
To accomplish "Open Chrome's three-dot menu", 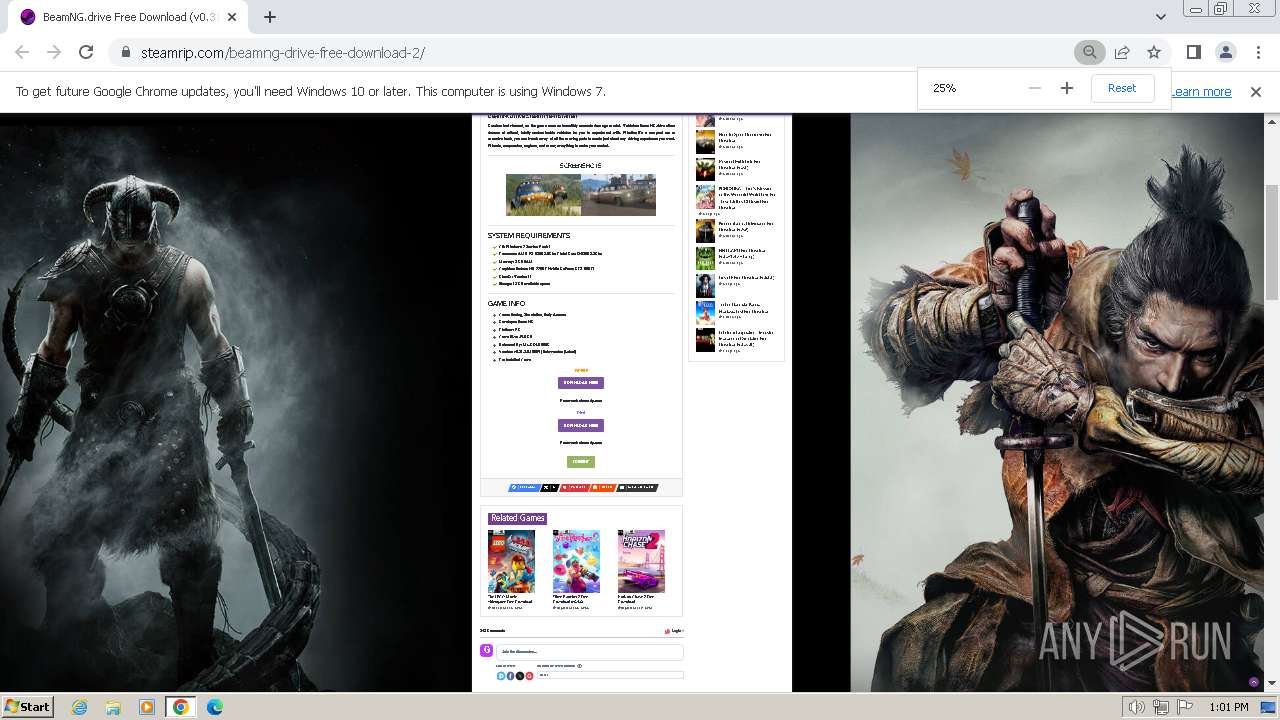I will (1257, 52).
